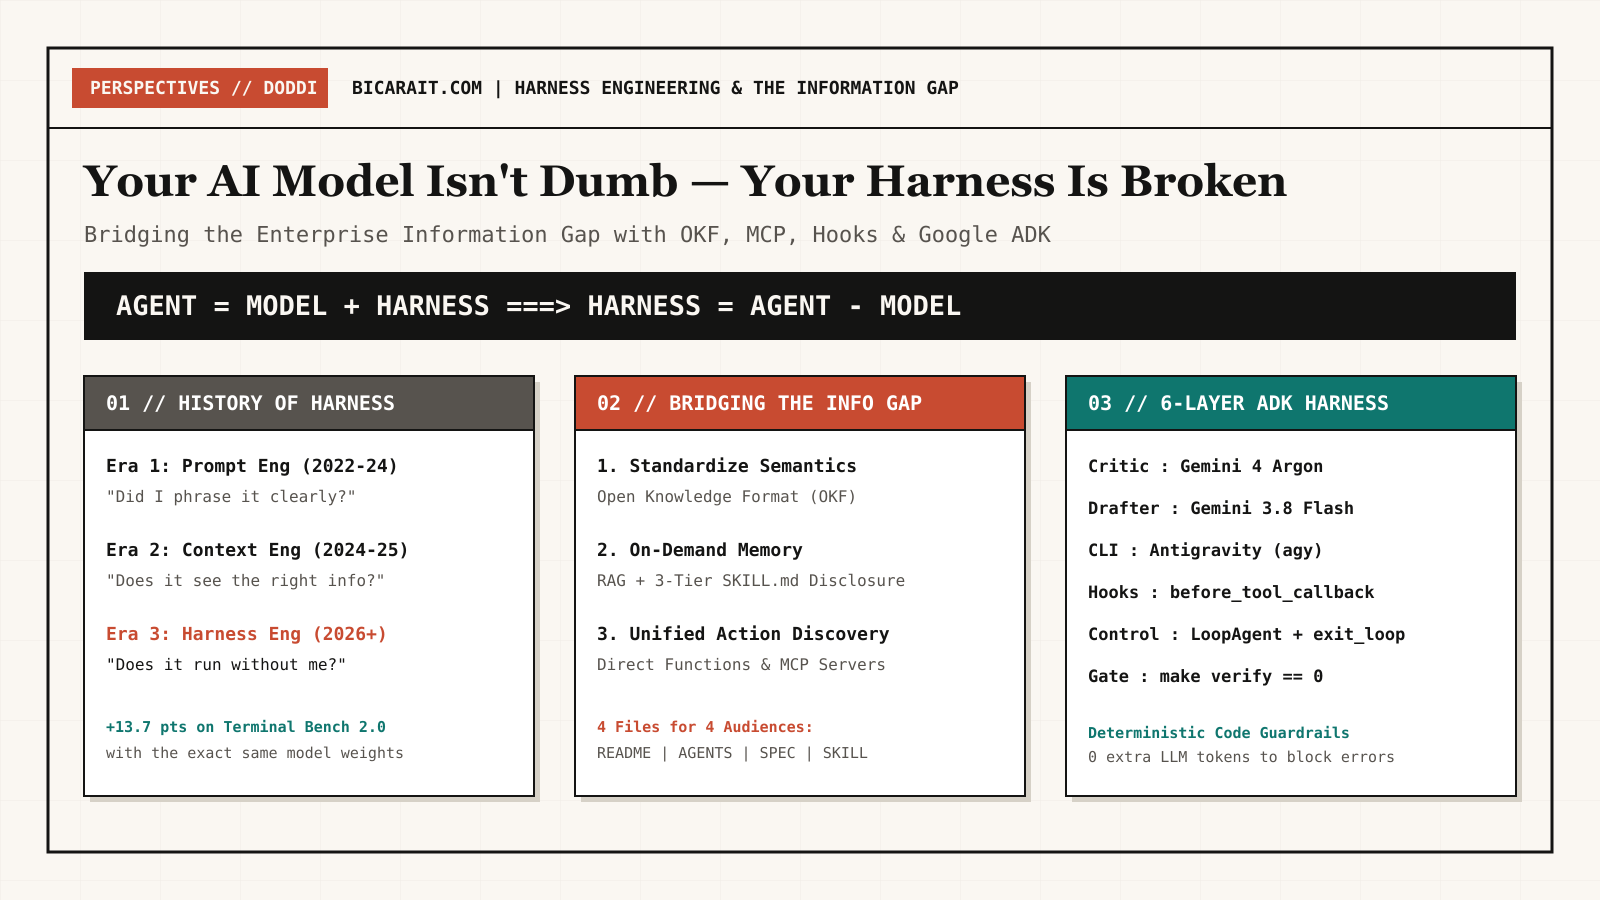This screenshot has height=900, width=1600.
Task: Click 'Open Knowledge Format (OKF)' line
Action: [x=727, y=497]
